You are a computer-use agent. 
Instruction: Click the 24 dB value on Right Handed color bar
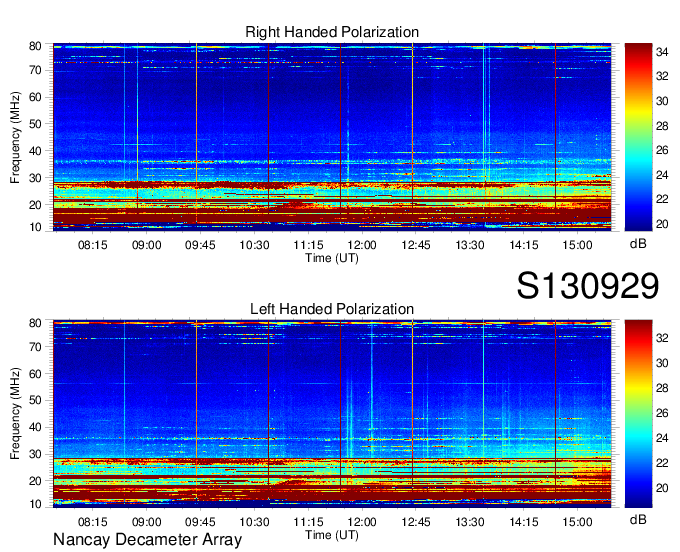tap(662, 175)
